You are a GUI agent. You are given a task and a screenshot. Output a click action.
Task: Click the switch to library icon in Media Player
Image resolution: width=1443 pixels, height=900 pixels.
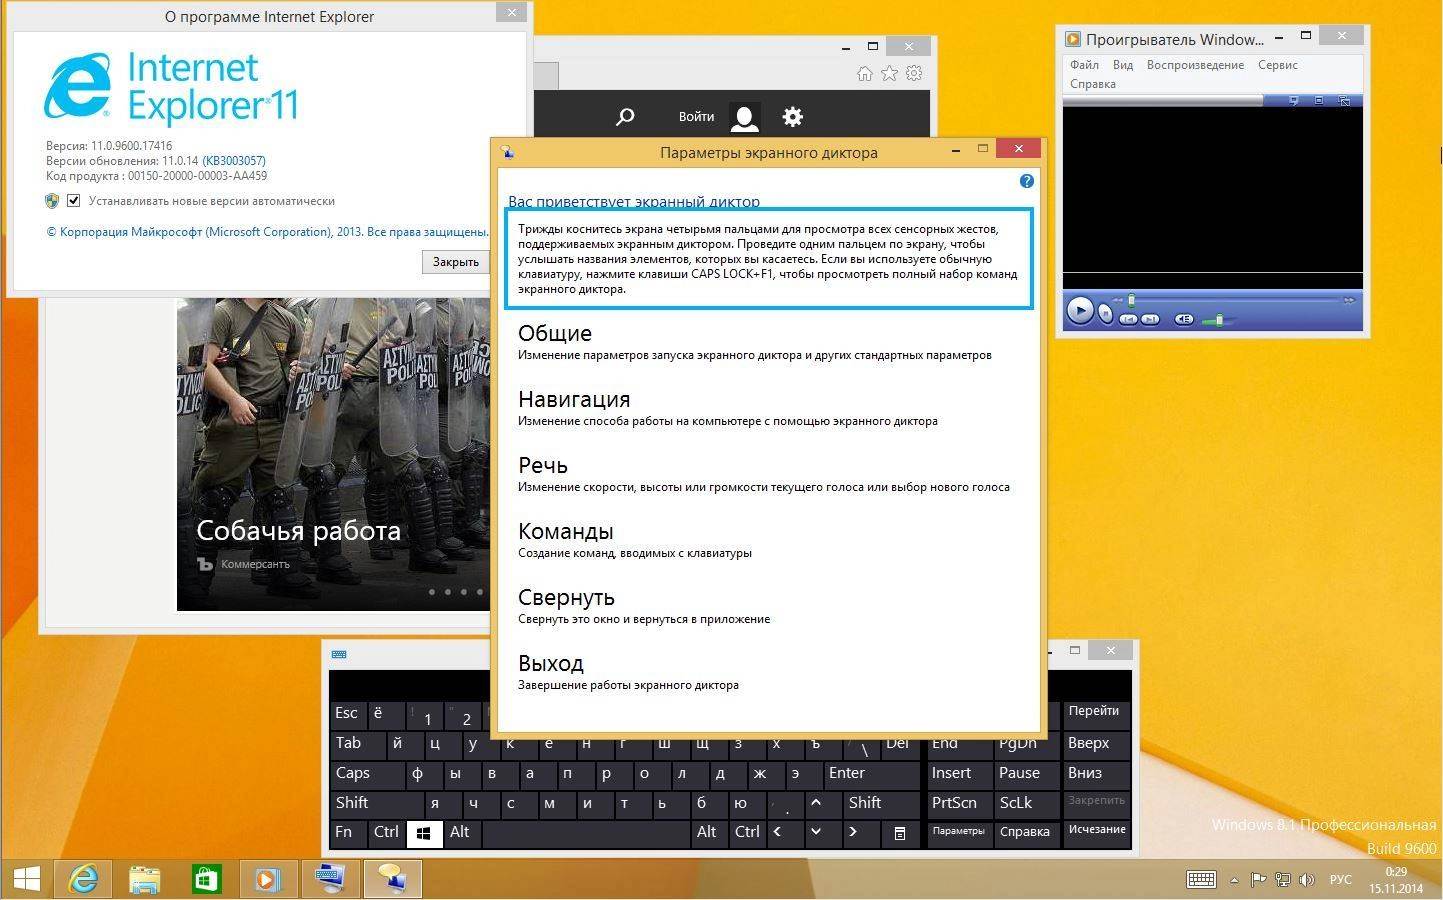click(1345, 100)
